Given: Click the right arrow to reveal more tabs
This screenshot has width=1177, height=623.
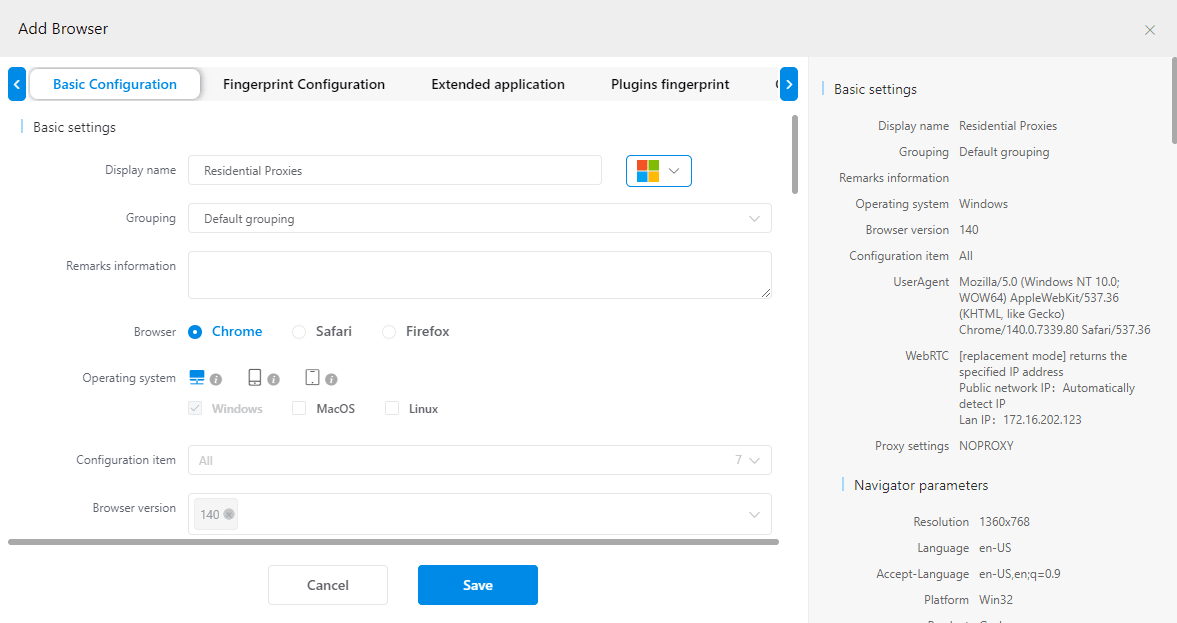Looking at the screenshot, I should pyautogui.click(x=789, y=84).
